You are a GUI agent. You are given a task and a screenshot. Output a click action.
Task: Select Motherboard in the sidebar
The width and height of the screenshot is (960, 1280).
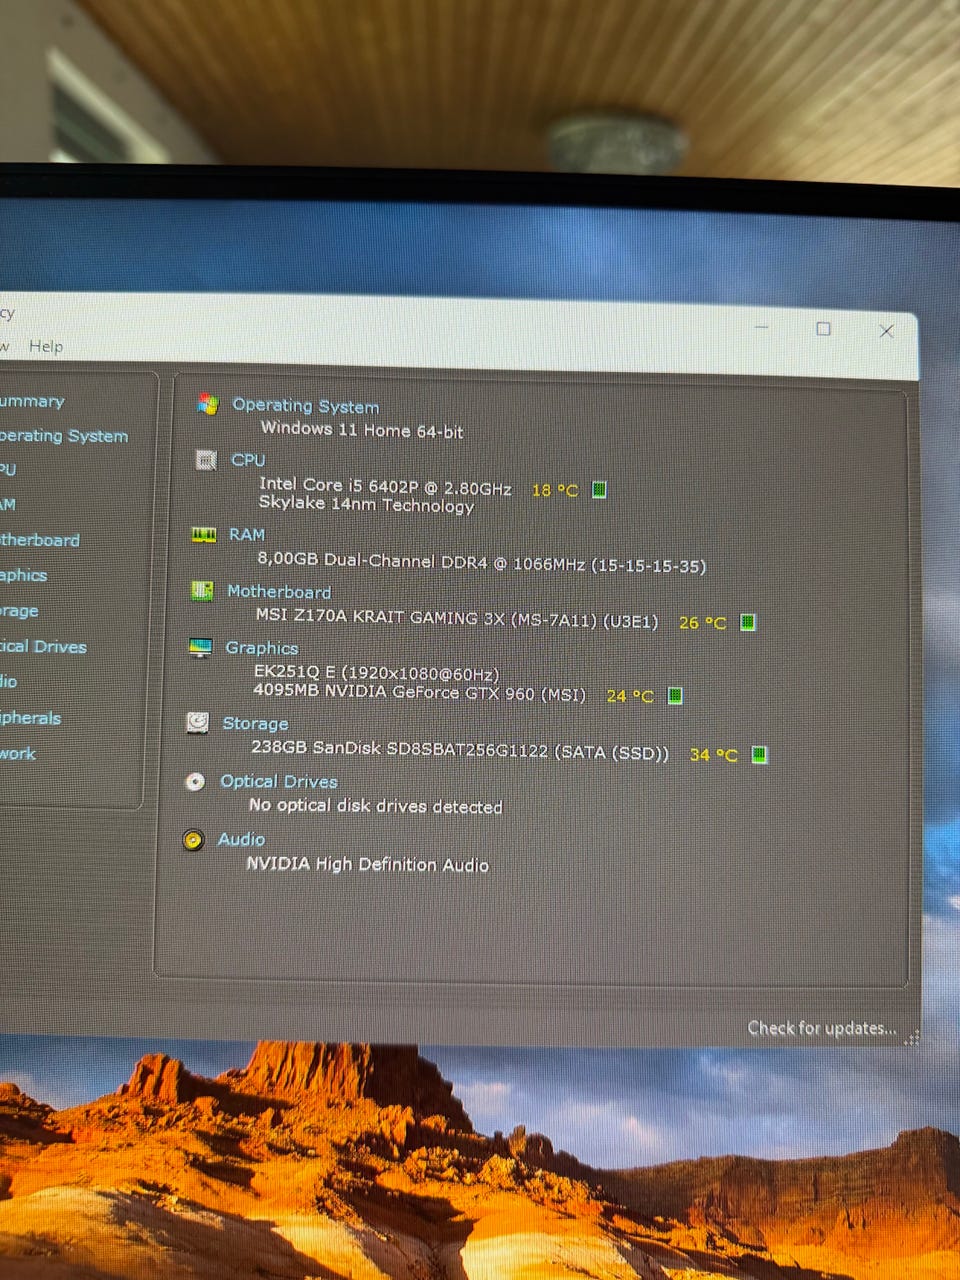click(x=40, y=540)
